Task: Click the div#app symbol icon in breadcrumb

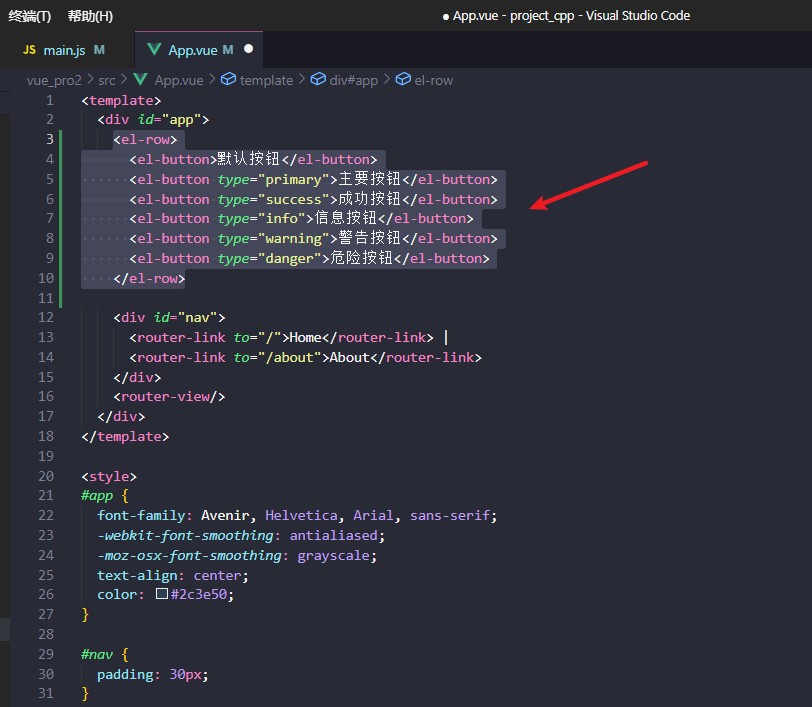Action: [319, 80]
